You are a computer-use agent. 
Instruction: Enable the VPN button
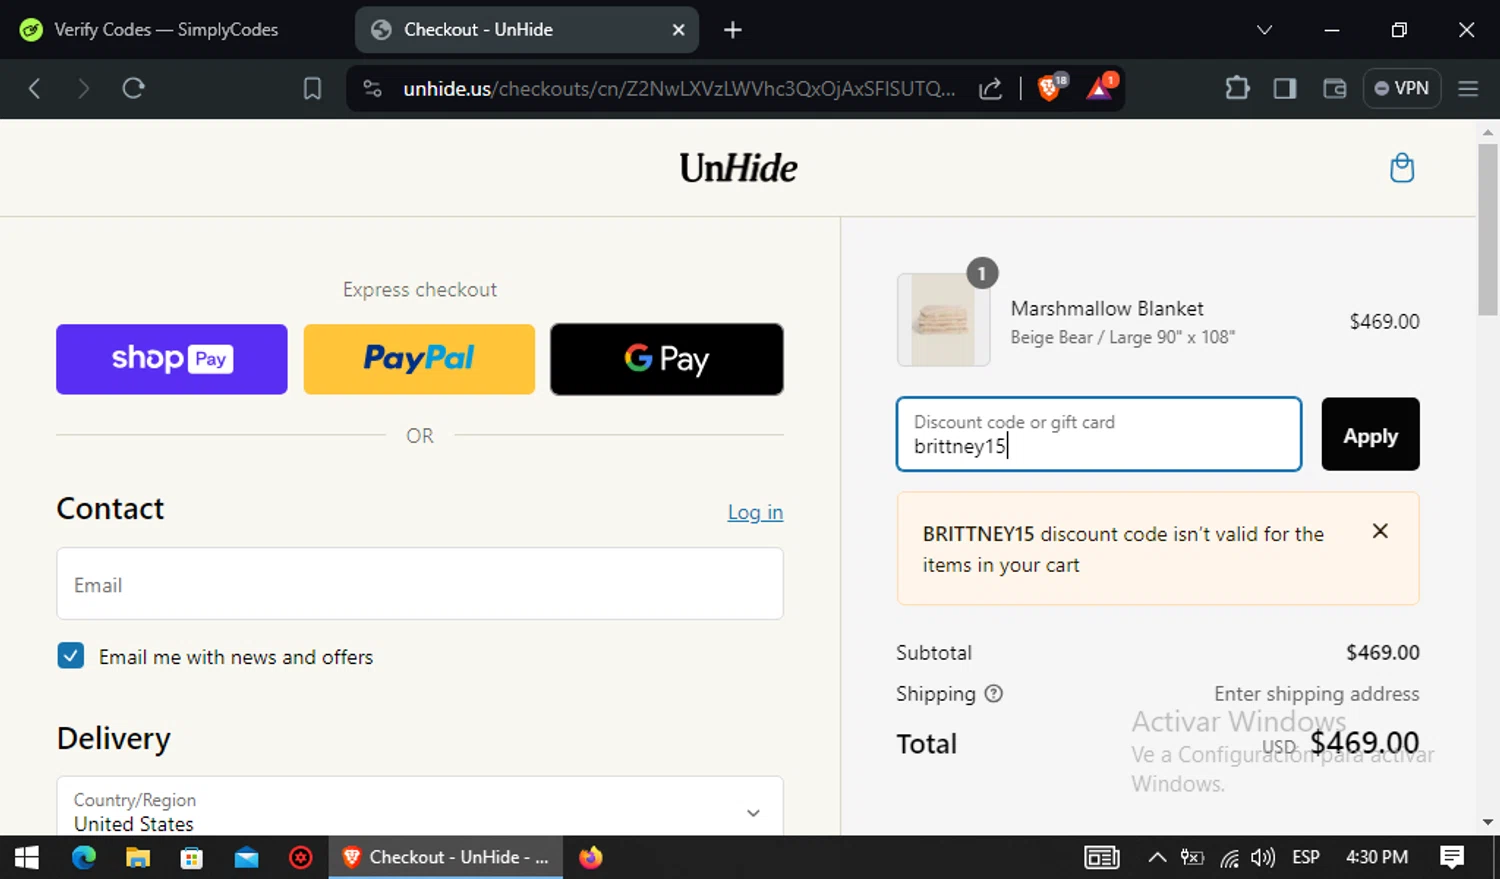1401,88
